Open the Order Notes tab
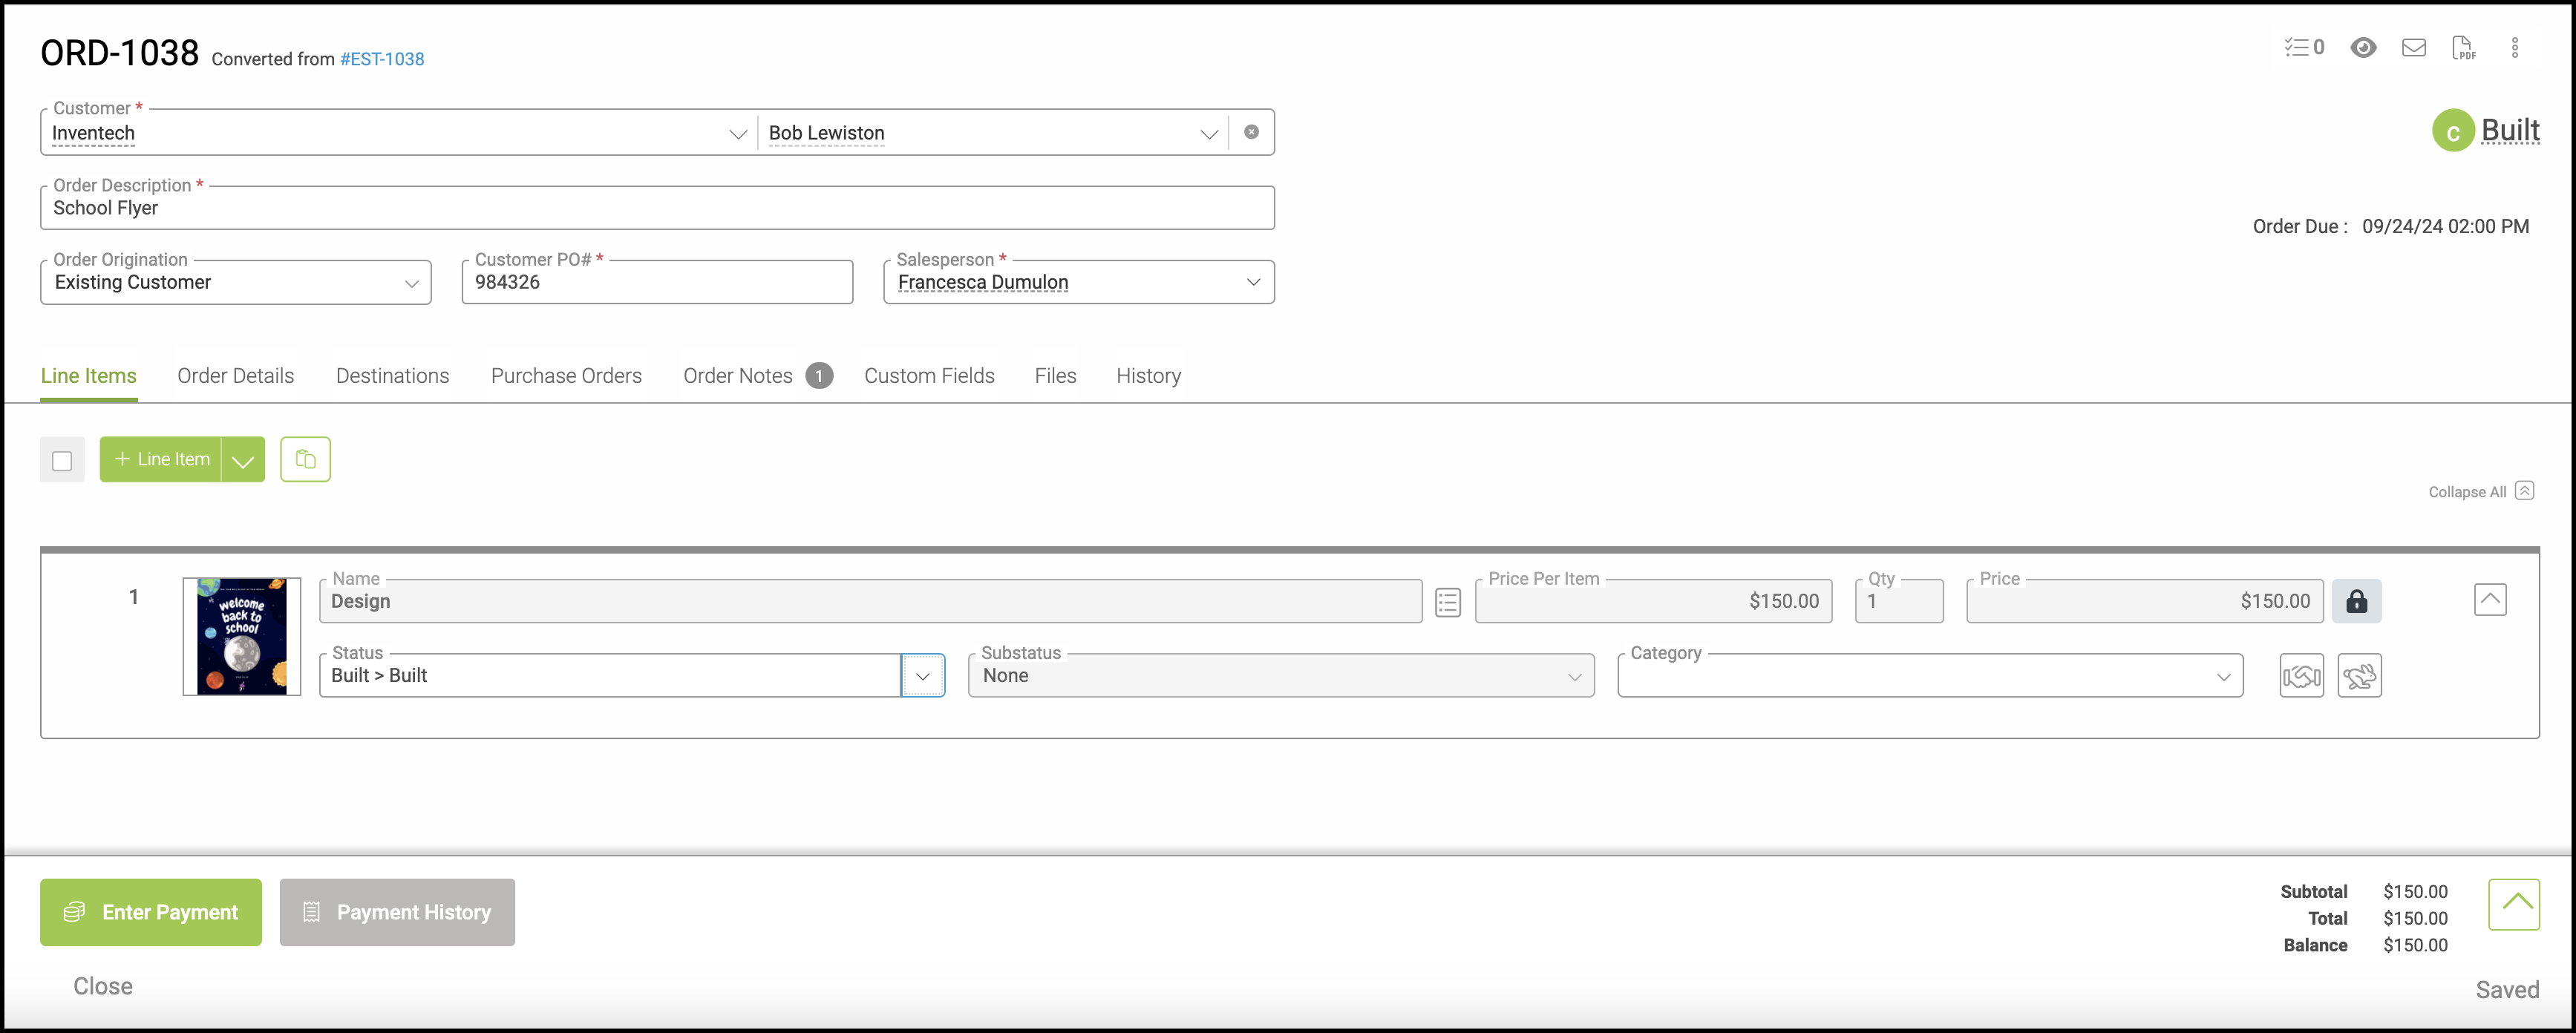This screenshot has width=2576, height=1033. [x=738, y=376]
